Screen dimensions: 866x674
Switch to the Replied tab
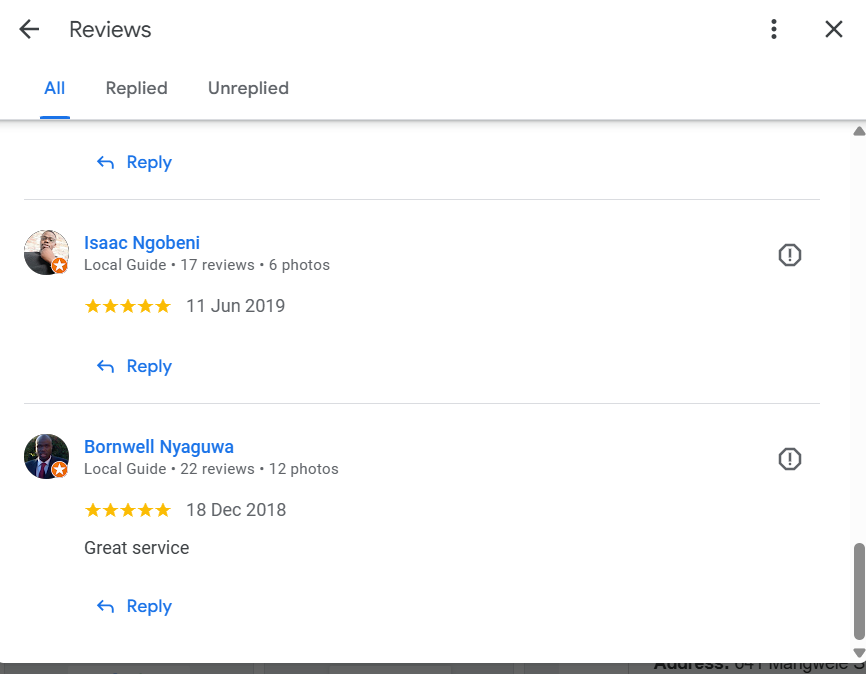click(137, 88)
